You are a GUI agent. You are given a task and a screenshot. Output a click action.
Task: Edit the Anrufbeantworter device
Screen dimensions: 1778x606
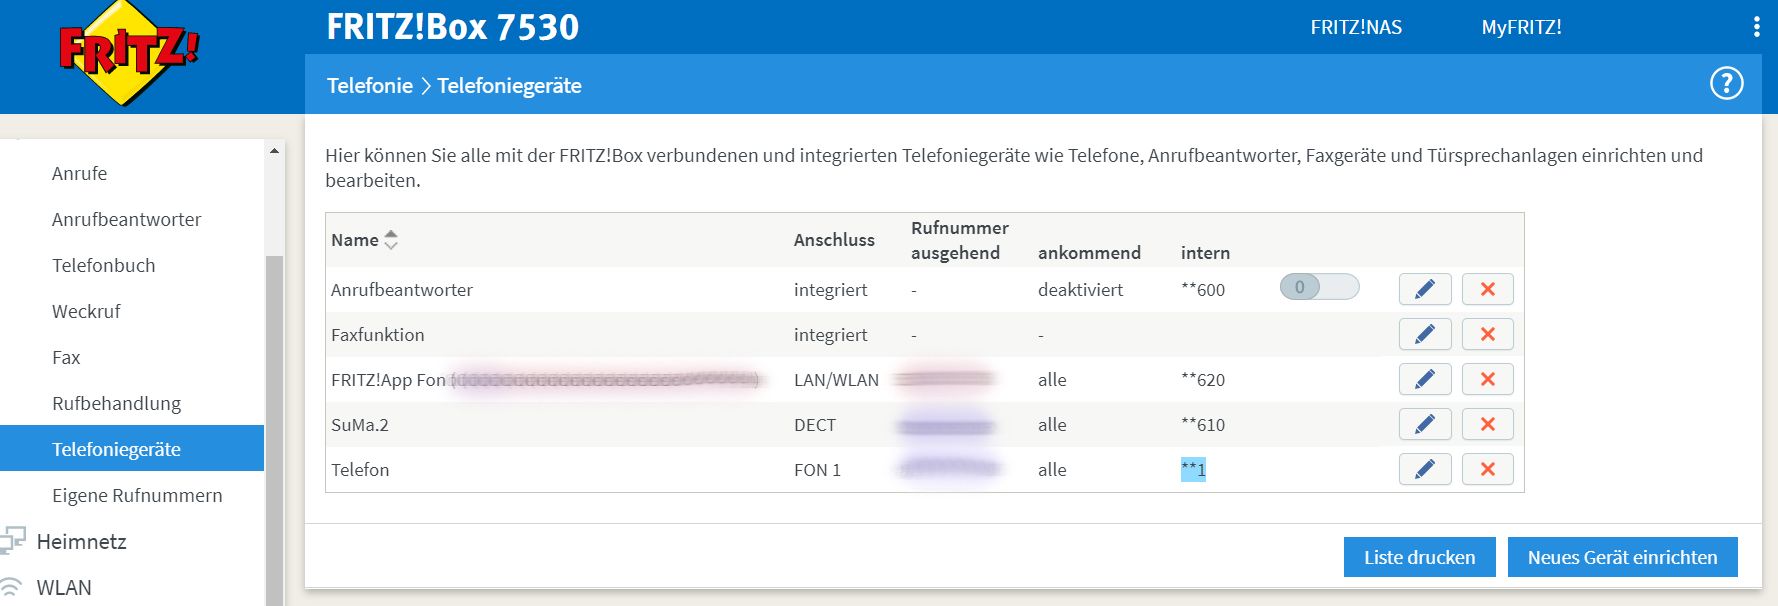point(1425,289)
